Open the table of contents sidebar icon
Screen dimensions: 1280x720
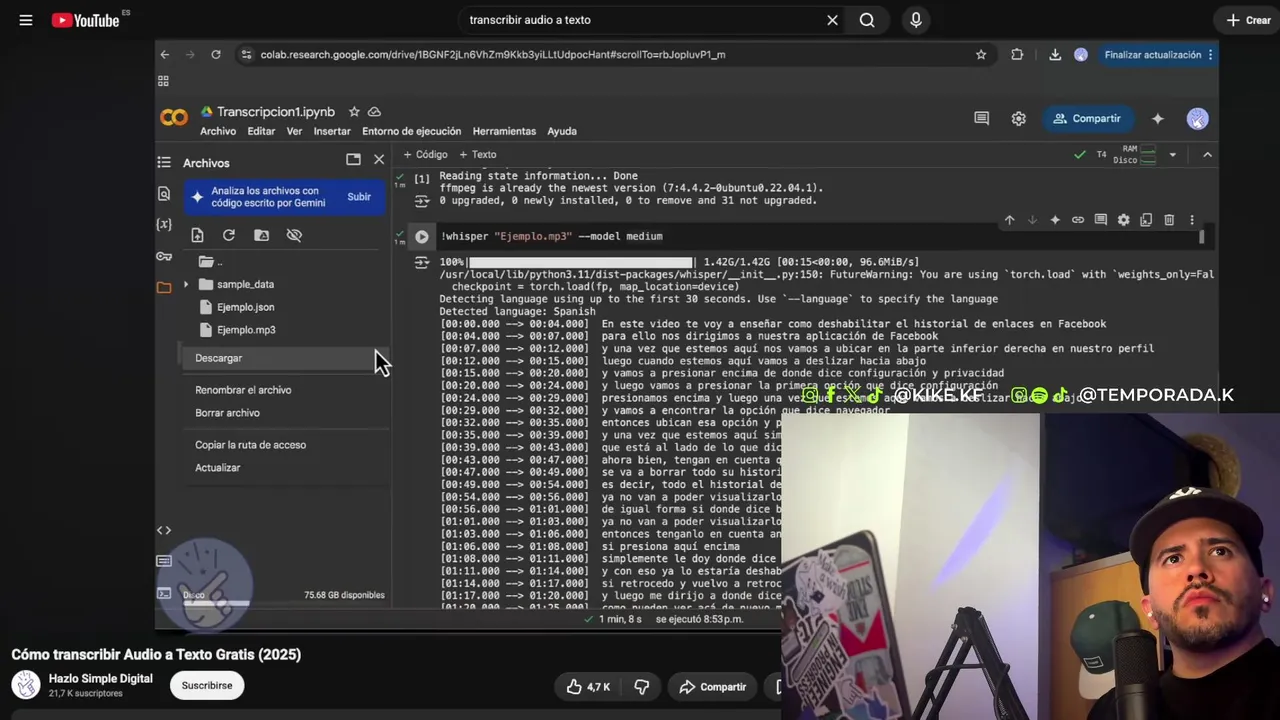point(164,162)
